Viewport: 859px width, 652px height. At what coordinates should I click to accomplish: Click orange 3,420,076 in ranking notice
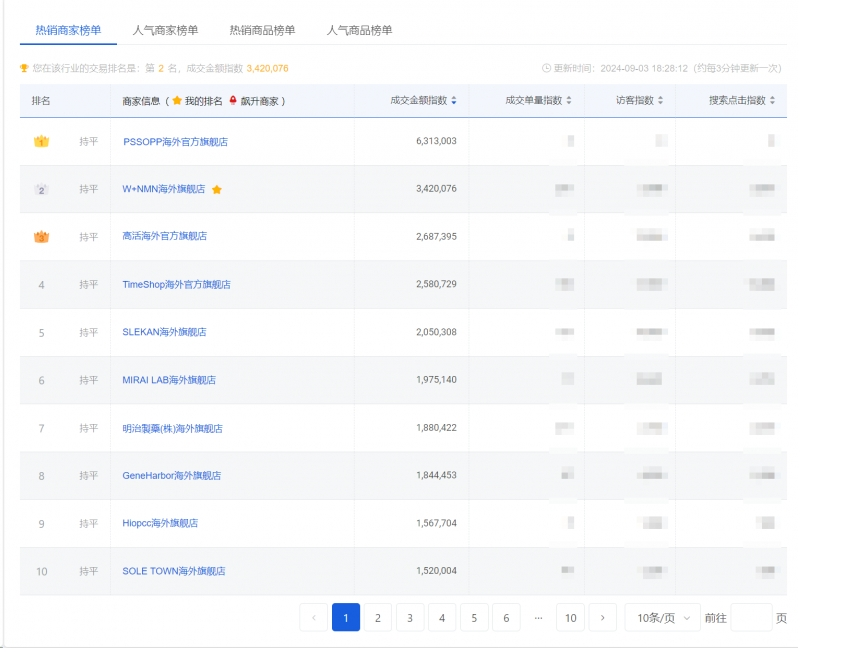(x=267, y=68)
